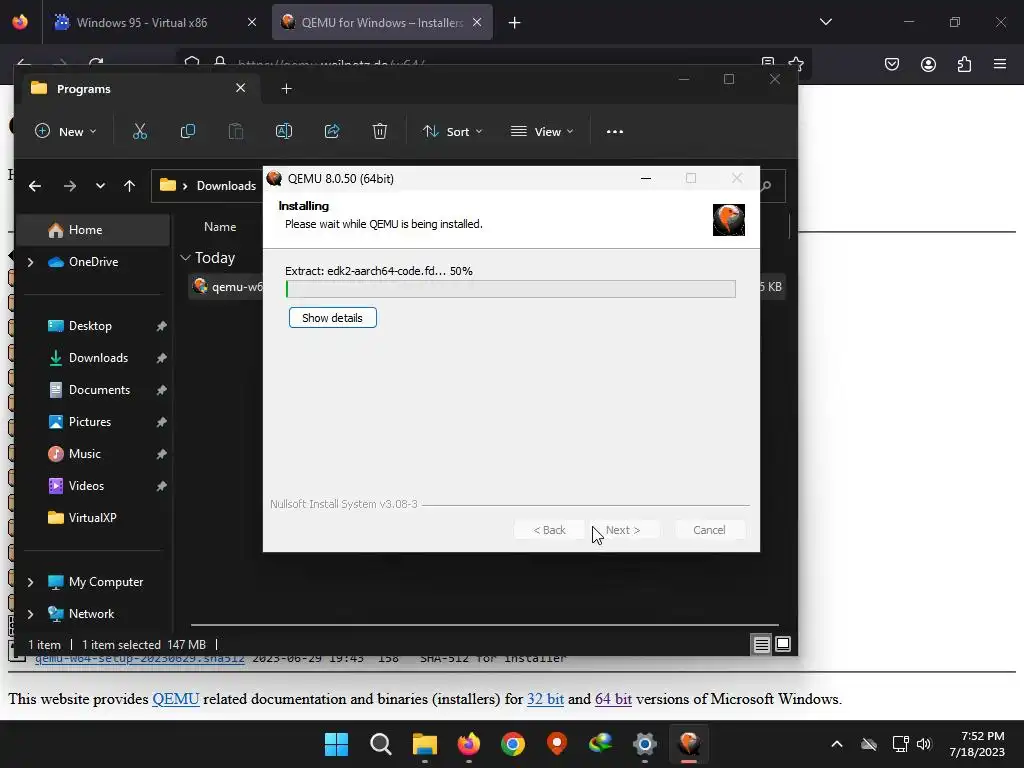
Task: Click the QEMU link on webpage
Action: pos(176,699)
